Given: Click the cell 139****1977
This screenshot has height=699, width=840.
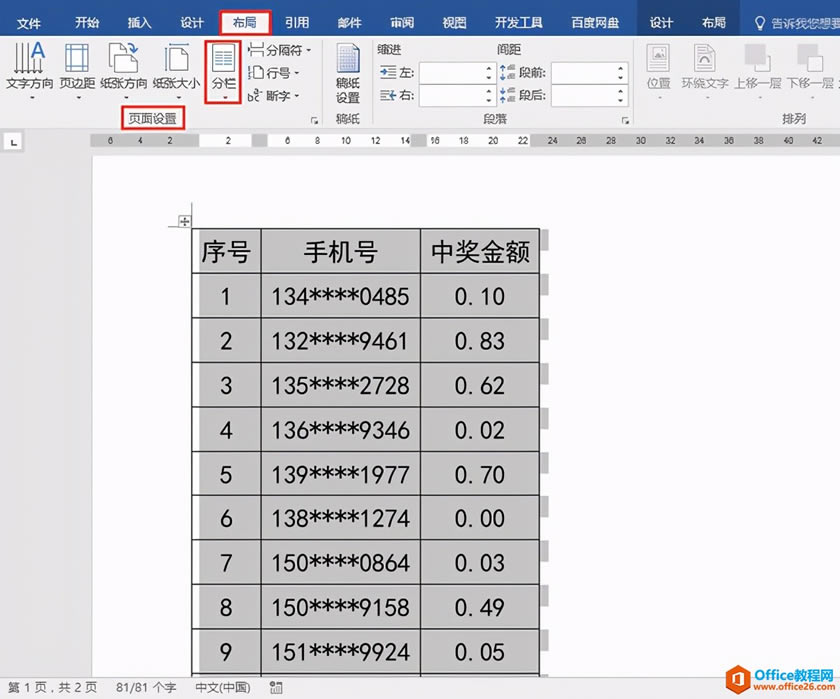Looking at the screenshot, I should point(341,474).
